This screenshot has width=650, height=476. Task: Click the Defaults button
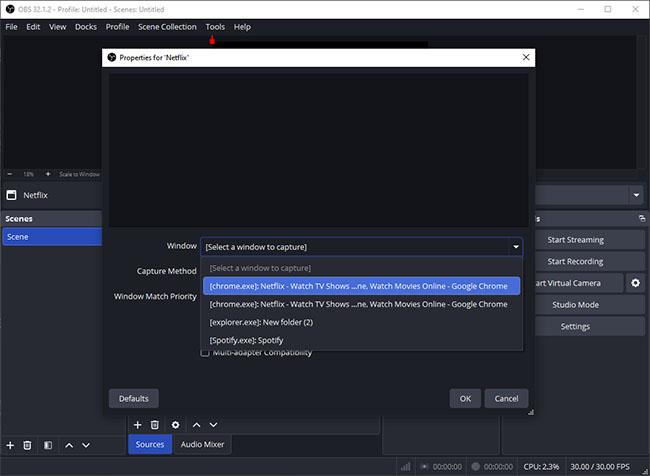click(x=133, y=398)
